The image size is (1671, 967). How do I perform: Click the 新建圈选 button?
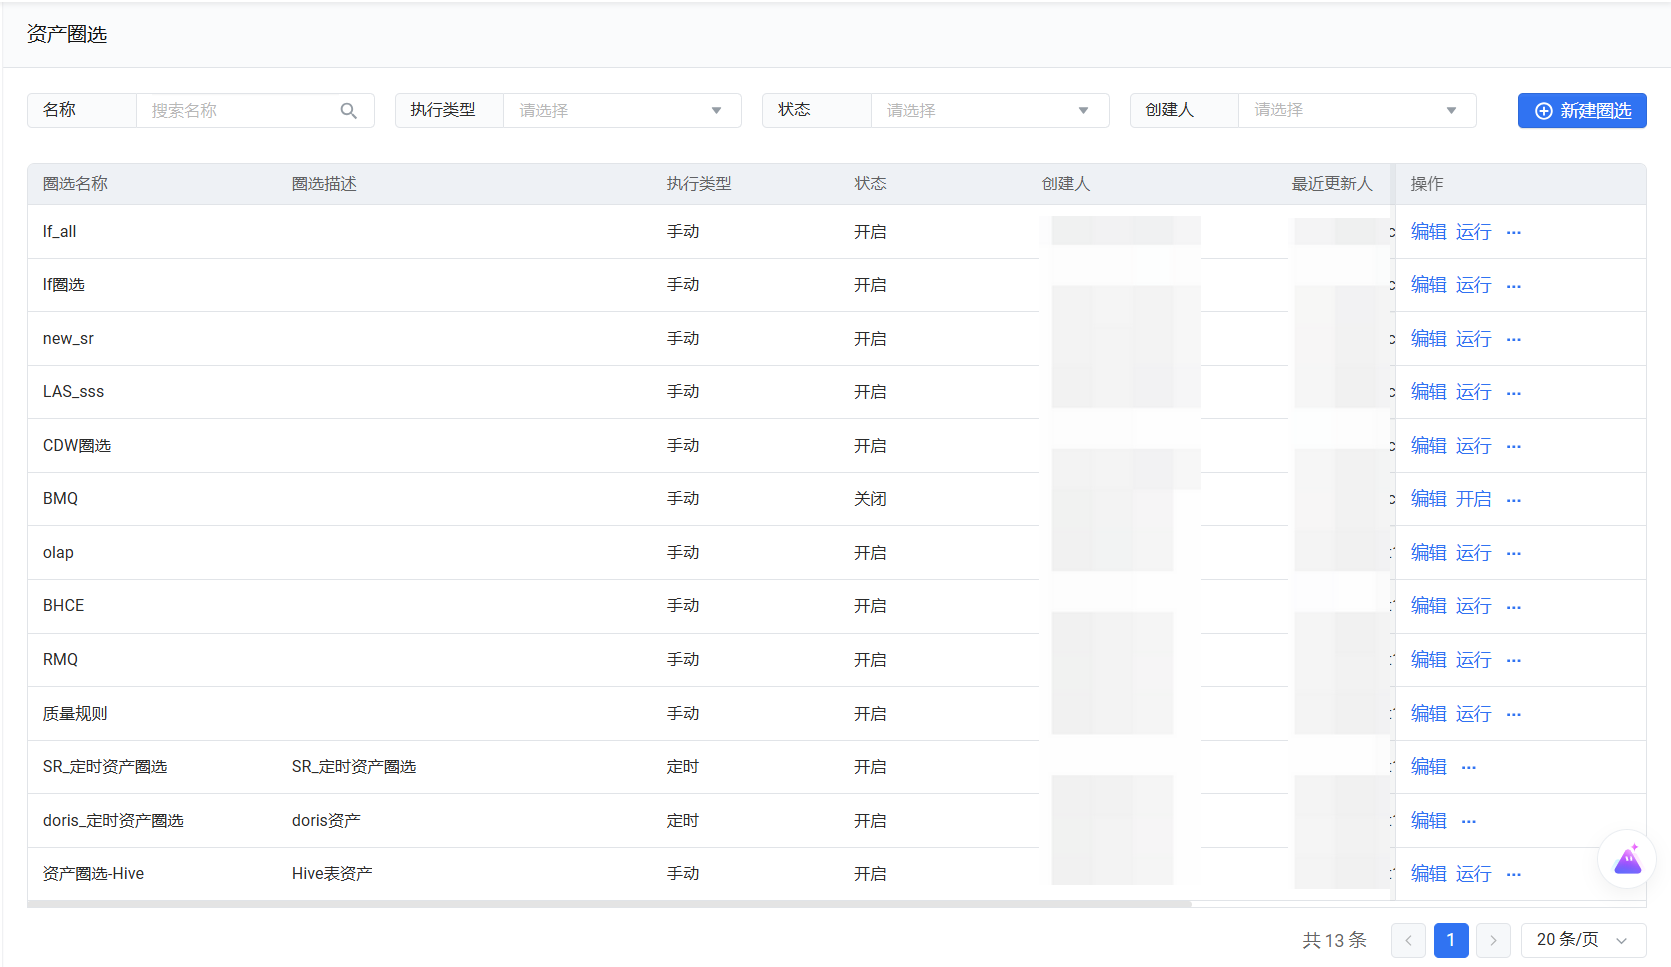tap(1581, 111)
